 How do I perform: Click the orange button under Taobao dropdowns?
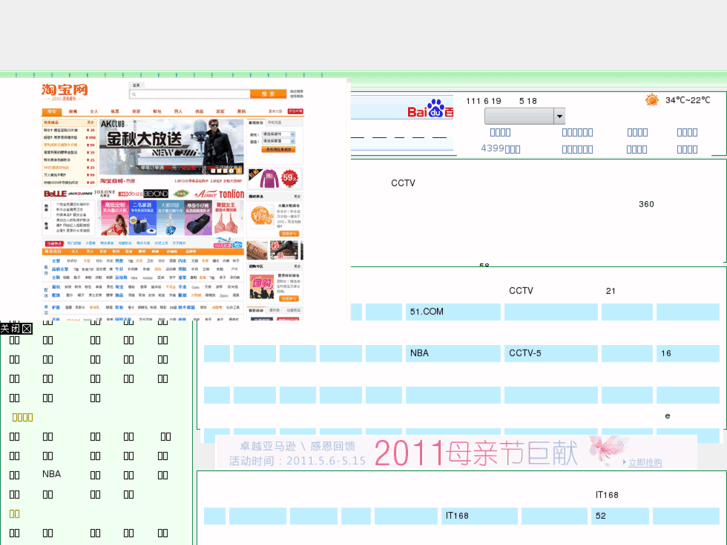click(x=278, y=149)
